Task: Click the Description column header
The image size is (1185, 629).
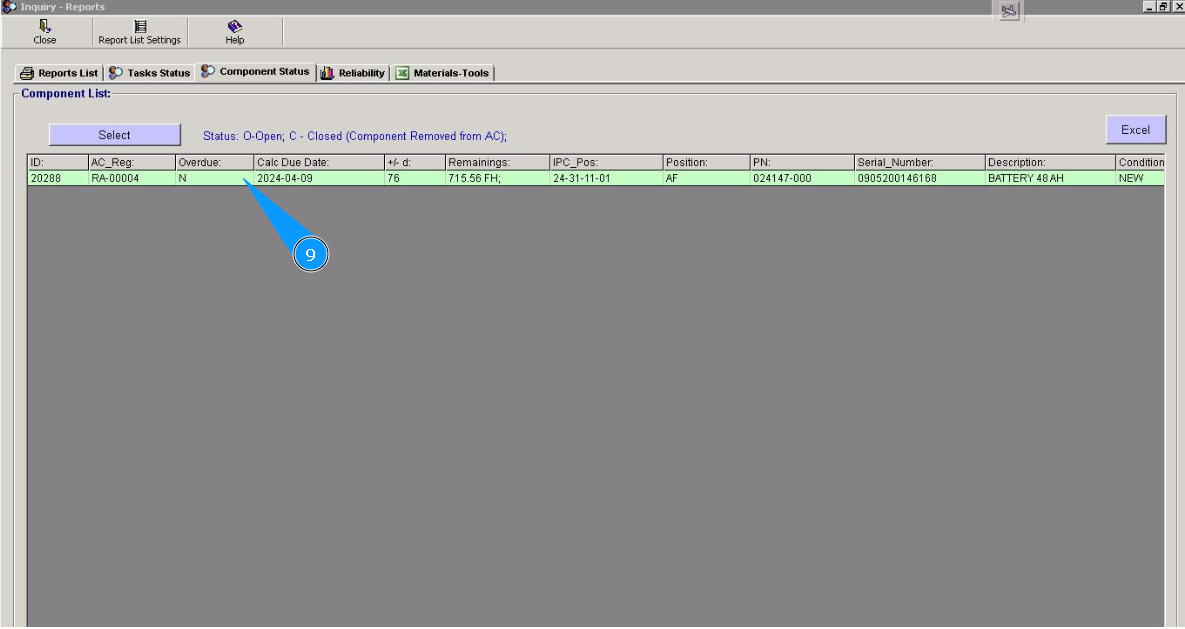Action: click(x=1050, y=163)
